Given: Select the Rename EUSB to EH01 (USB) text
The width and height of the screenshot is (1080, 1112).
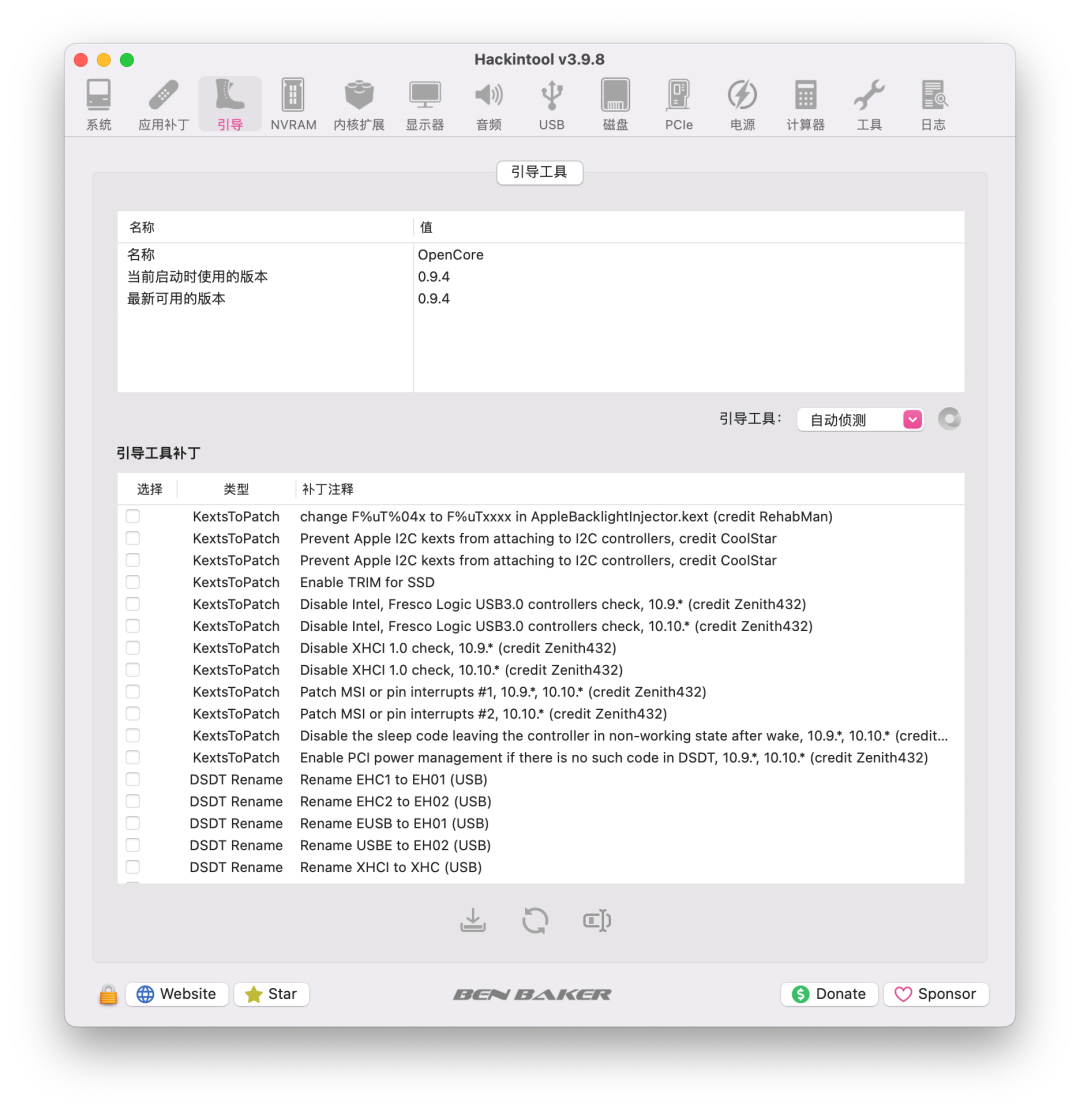Looking at the screenshot, I should click(394, 823).
